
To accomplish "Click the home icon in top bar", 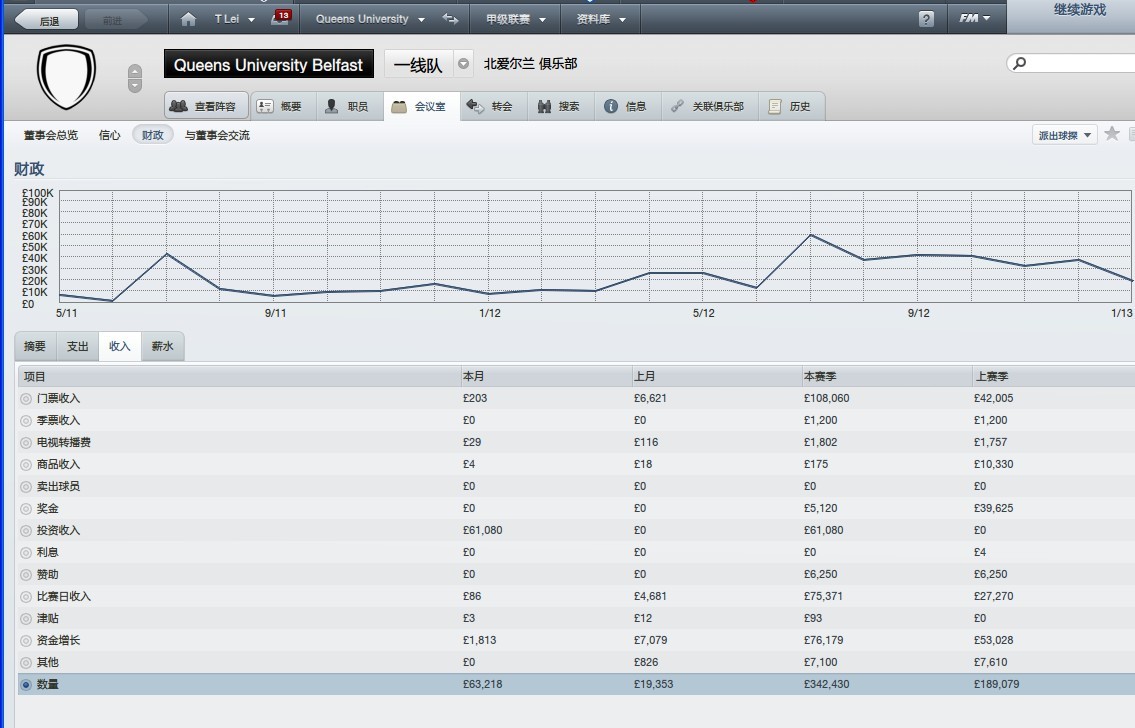I will (188, 19).
